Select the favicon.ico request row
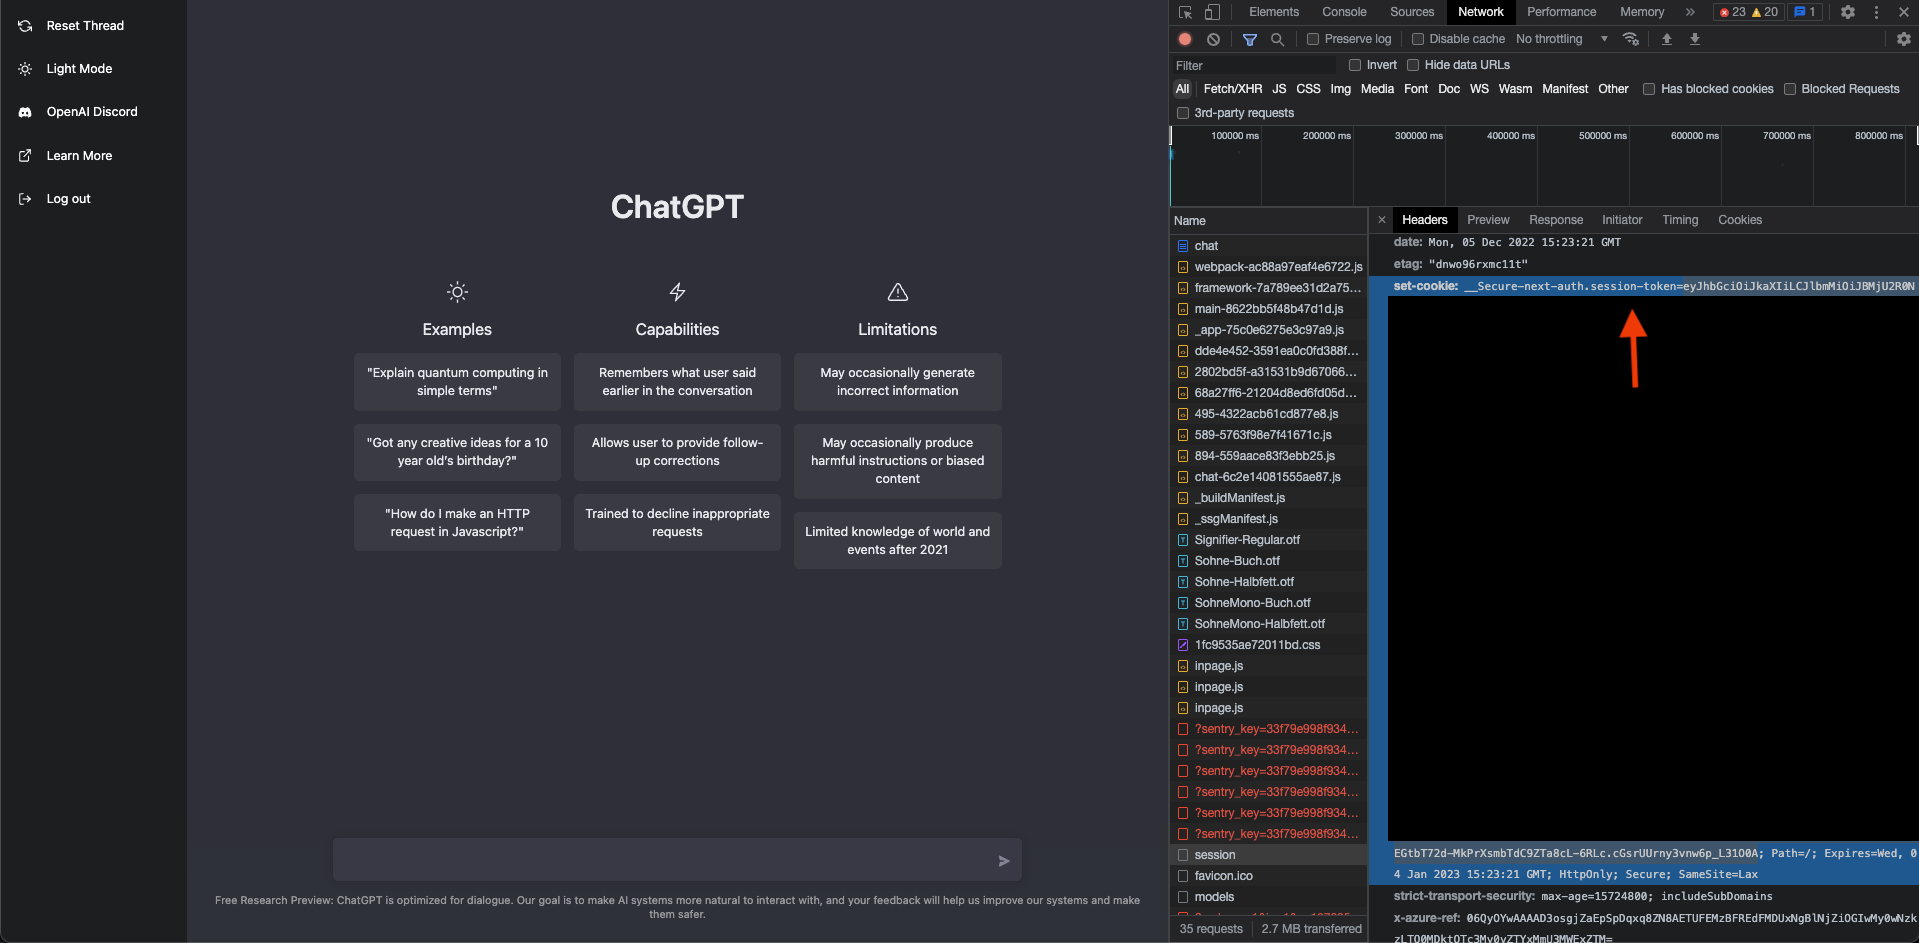Viewport: 1919px width, 943px height. (1268, 876)
